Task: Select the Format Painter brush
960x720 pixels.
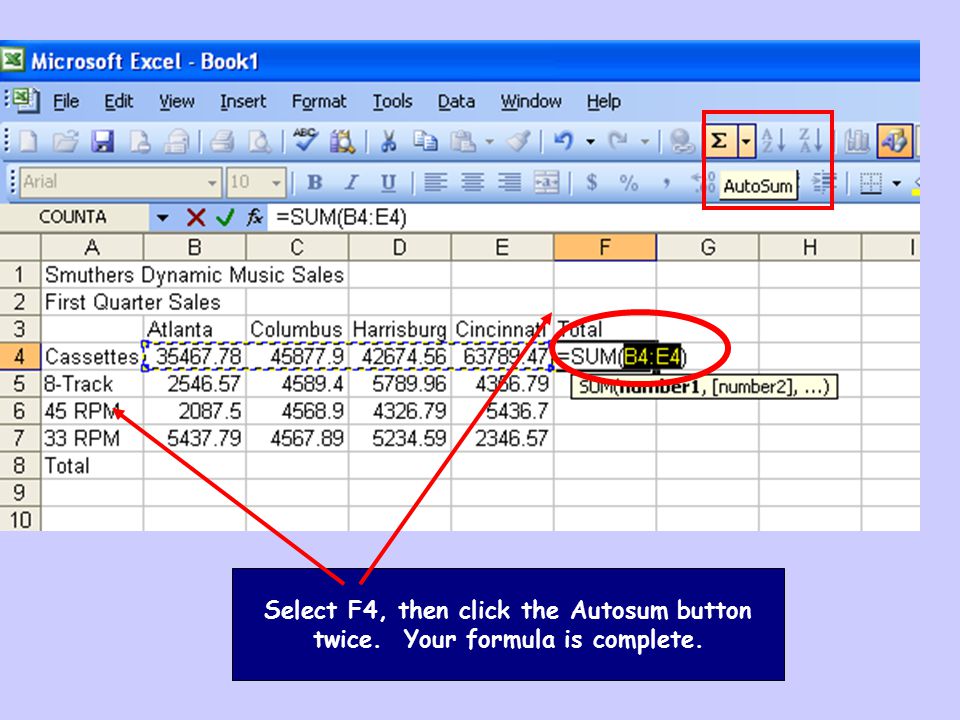Action: 518,142
